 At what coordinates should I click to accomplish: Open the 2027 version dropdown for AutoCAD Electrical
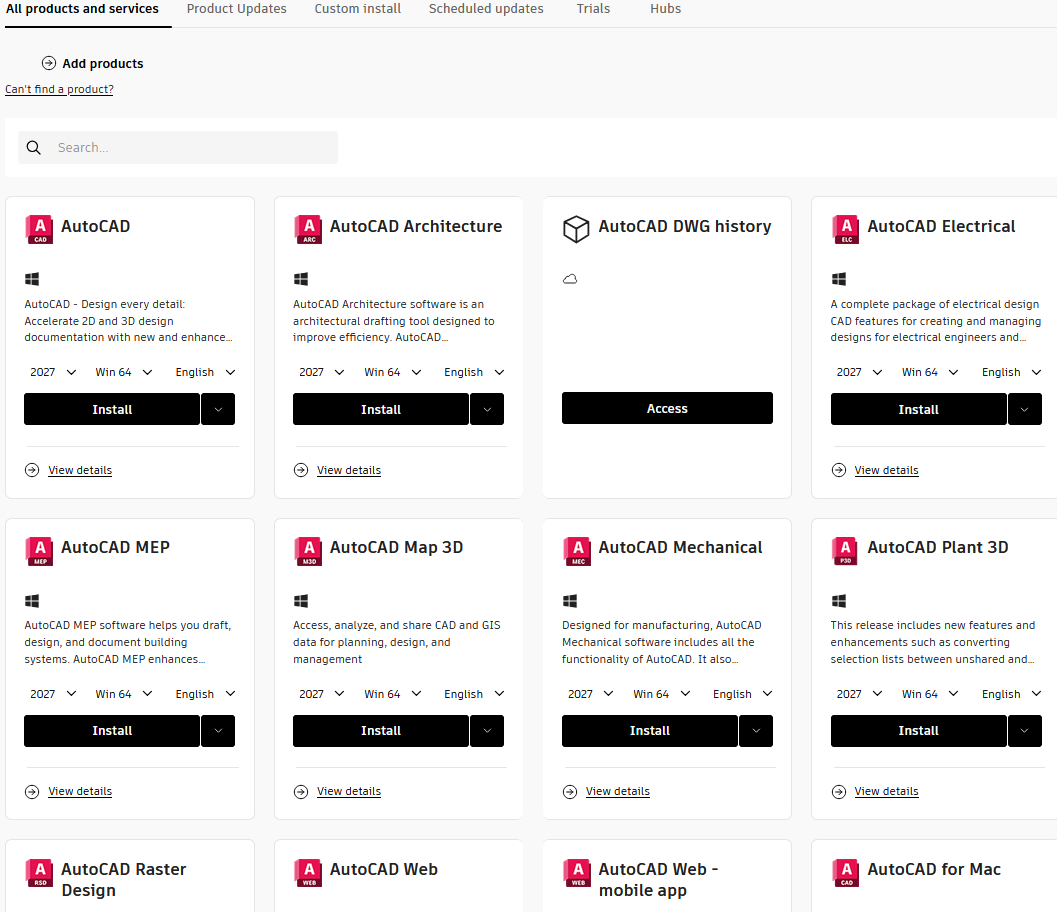(859, 372)
